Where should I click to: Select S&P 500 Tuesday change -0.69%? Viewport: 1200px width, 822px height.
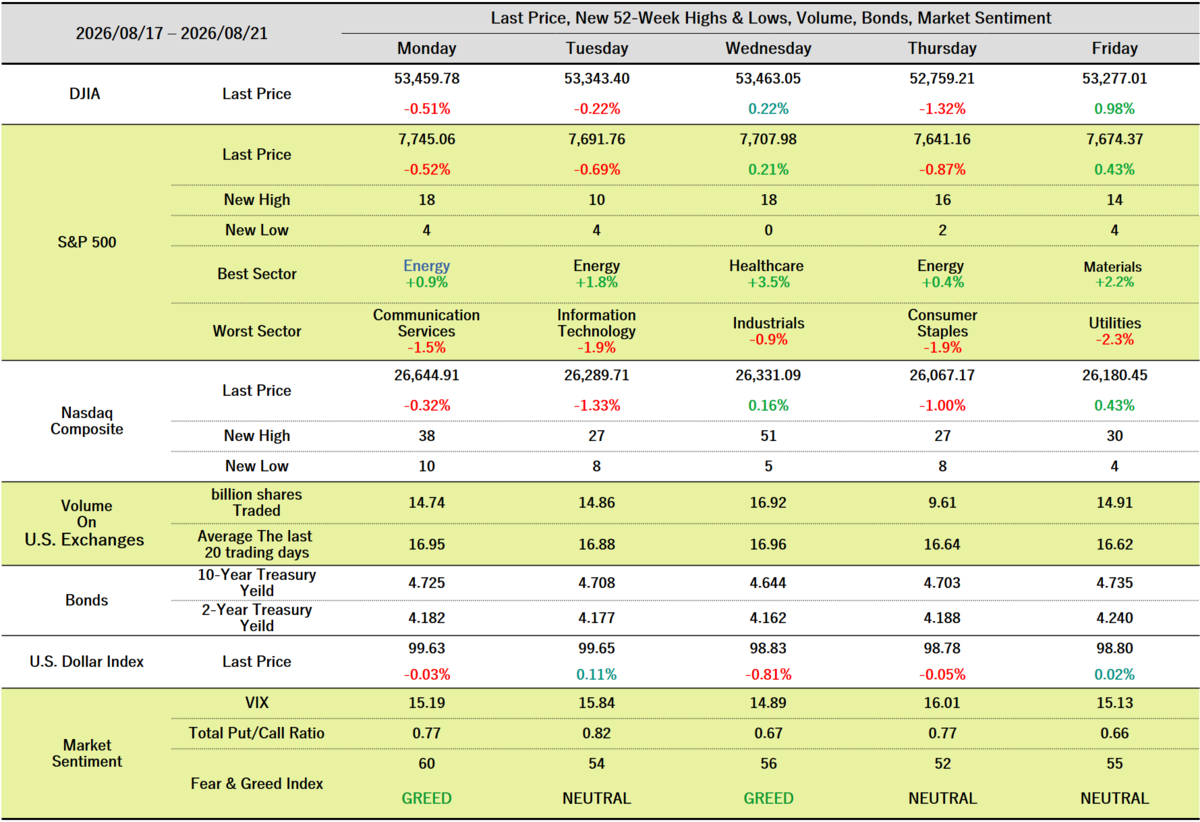597,169
